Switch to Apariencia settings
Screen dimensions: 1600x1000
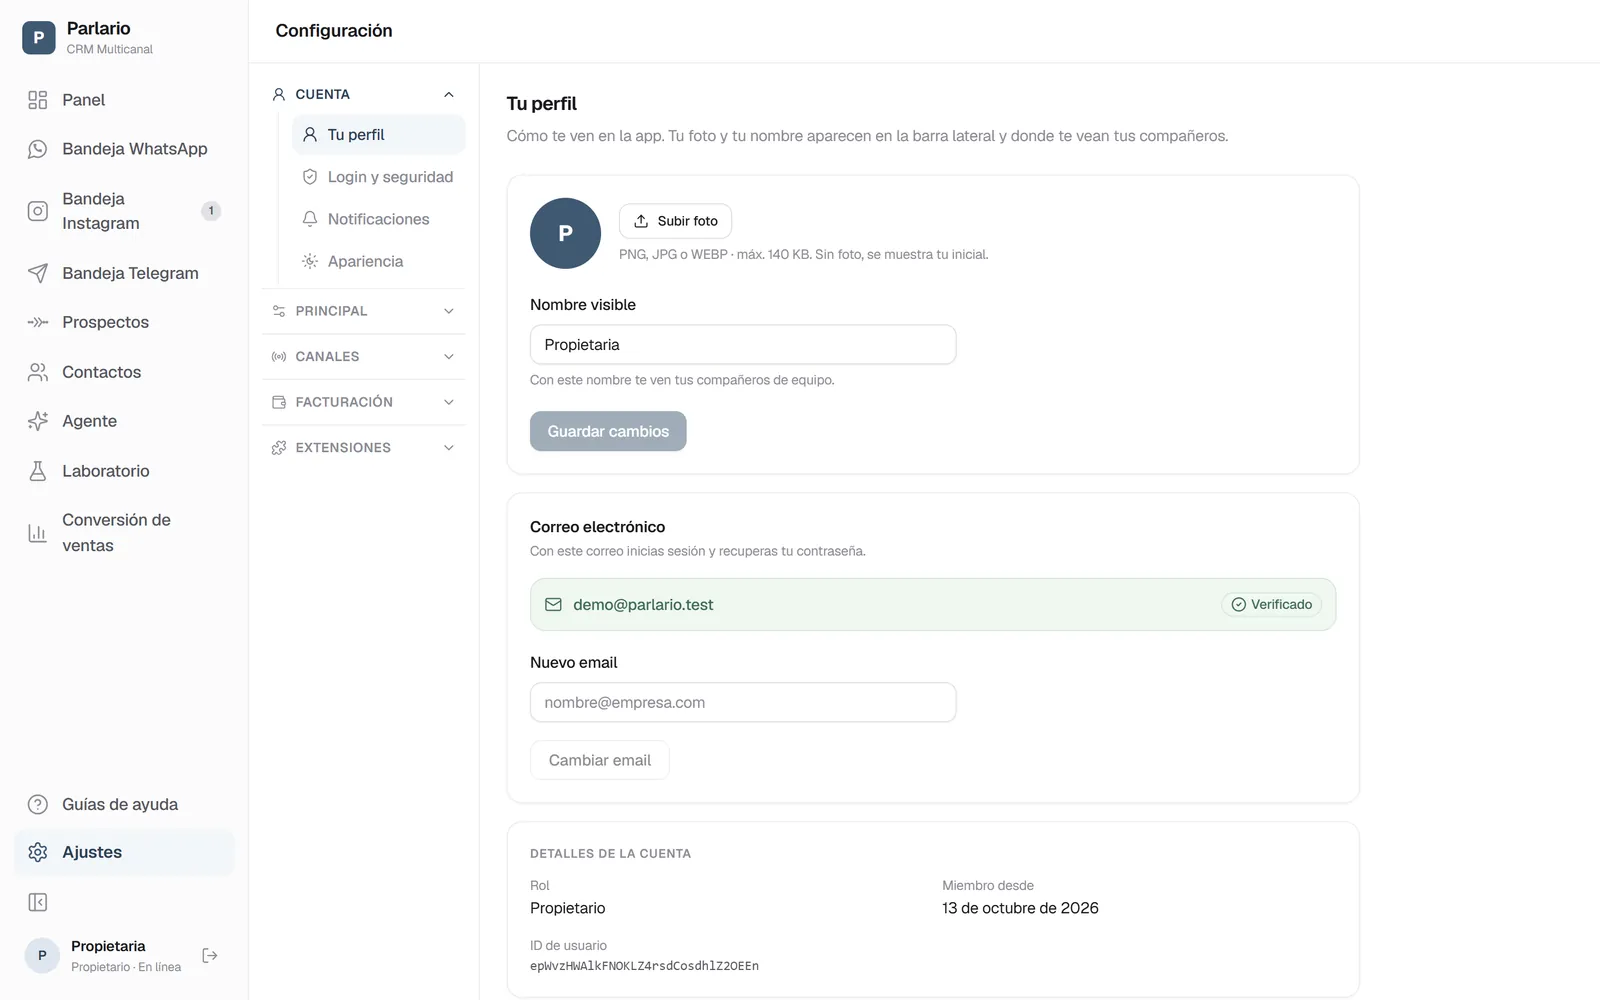[379, 261]
